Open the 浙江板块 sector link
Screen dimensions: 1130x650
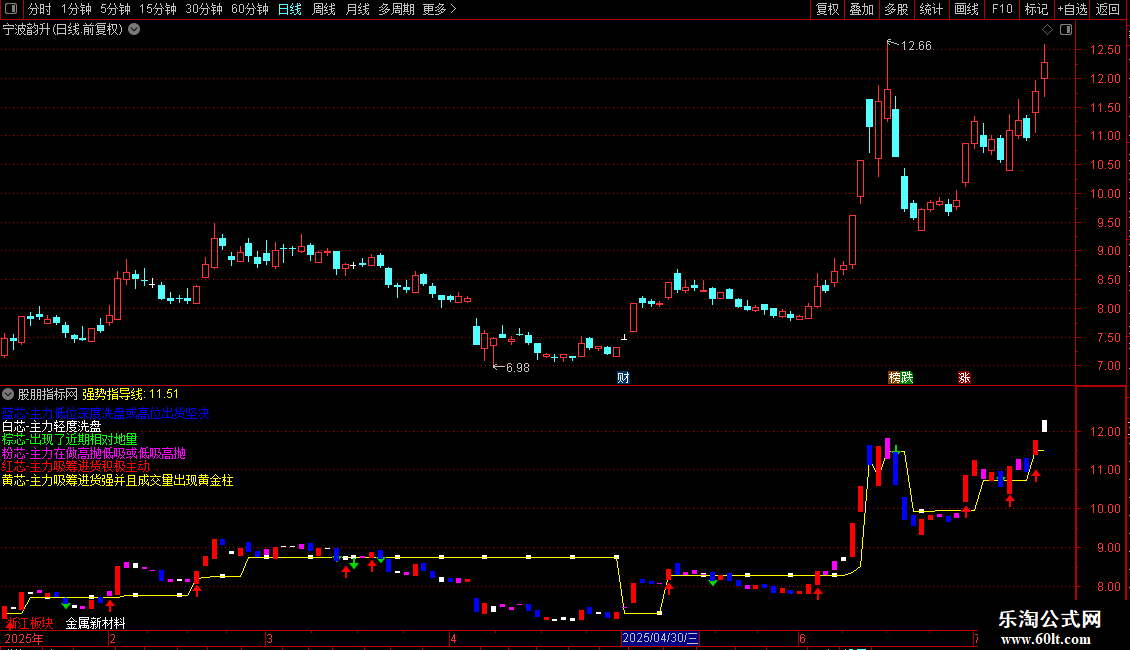pyautogui.click(x=30, y=623)
